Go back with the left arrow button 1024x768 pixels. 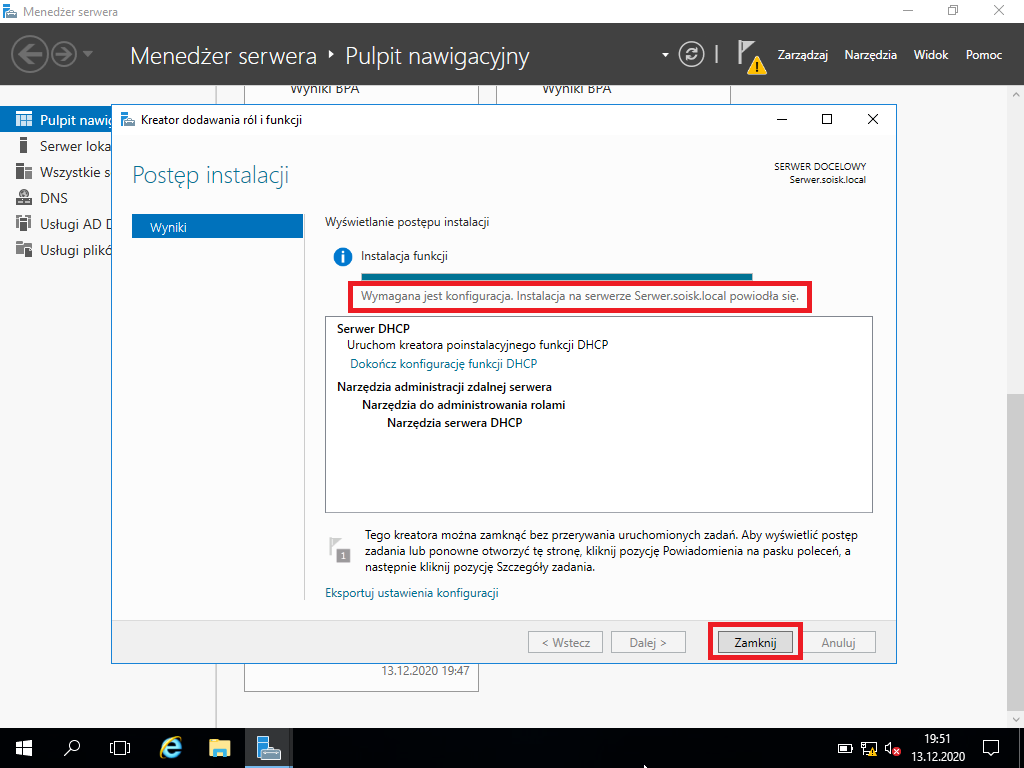click(29, 54)
